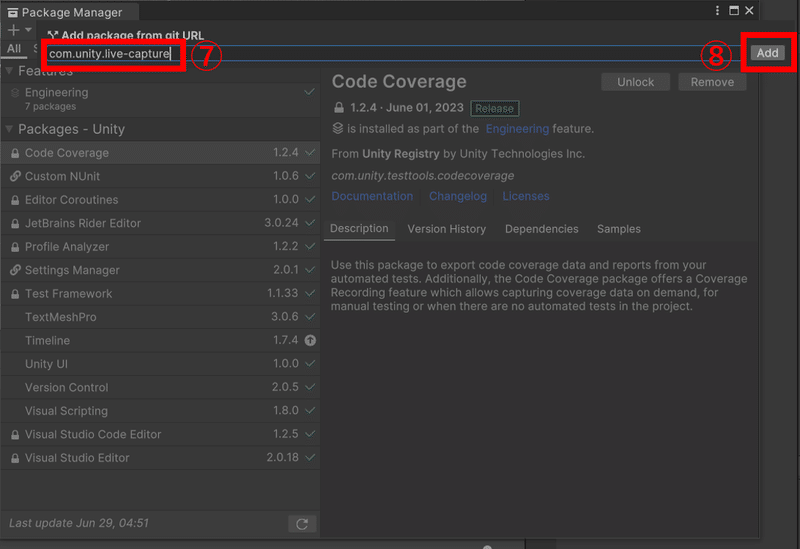Select Settings Manager package row

pos(160,270)
